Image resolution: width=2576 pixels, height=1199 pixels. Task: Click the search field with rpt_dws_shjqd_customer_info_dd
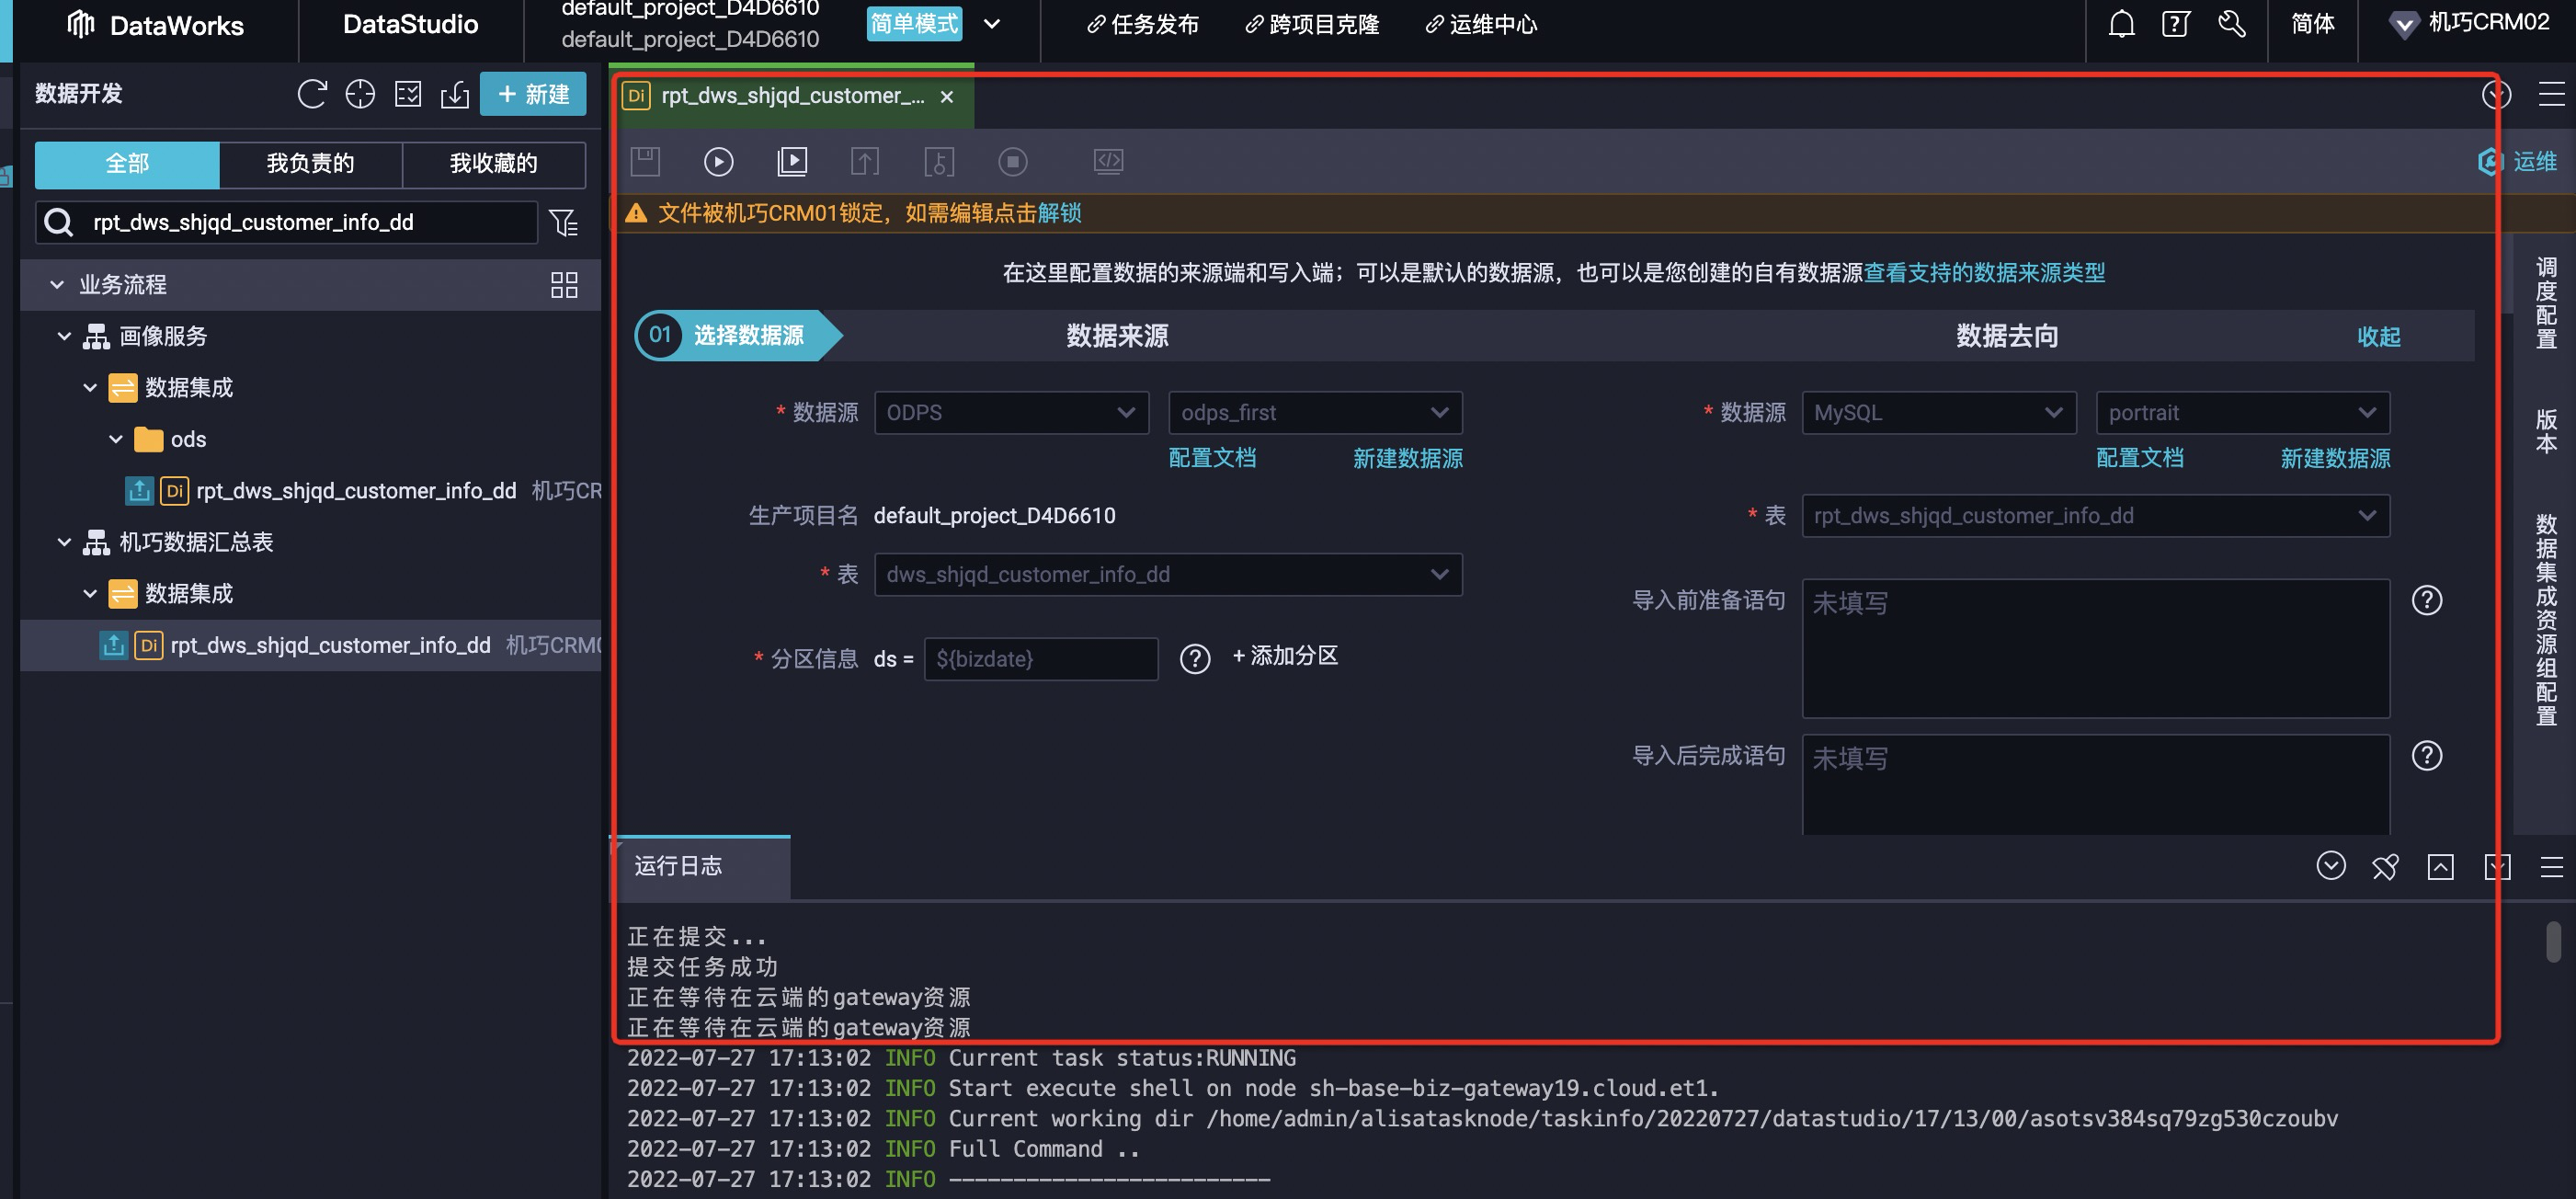click(287, 222)
